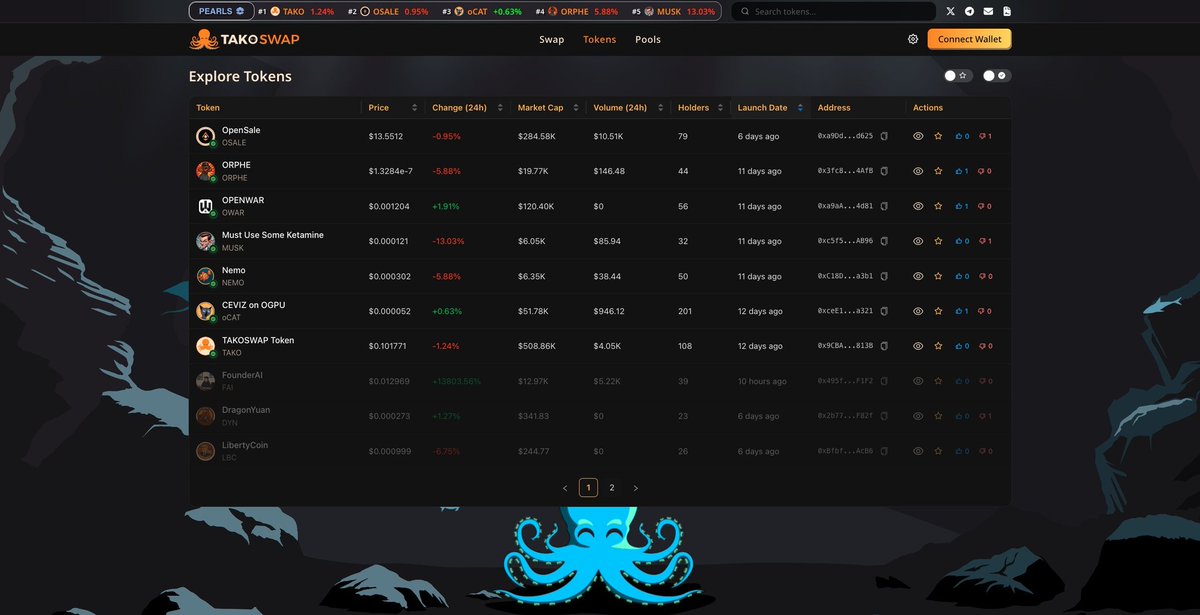Open the X social link in the header
This screenshot has height=615, width=1200.
pyautogui.click(x=952, y=11)
